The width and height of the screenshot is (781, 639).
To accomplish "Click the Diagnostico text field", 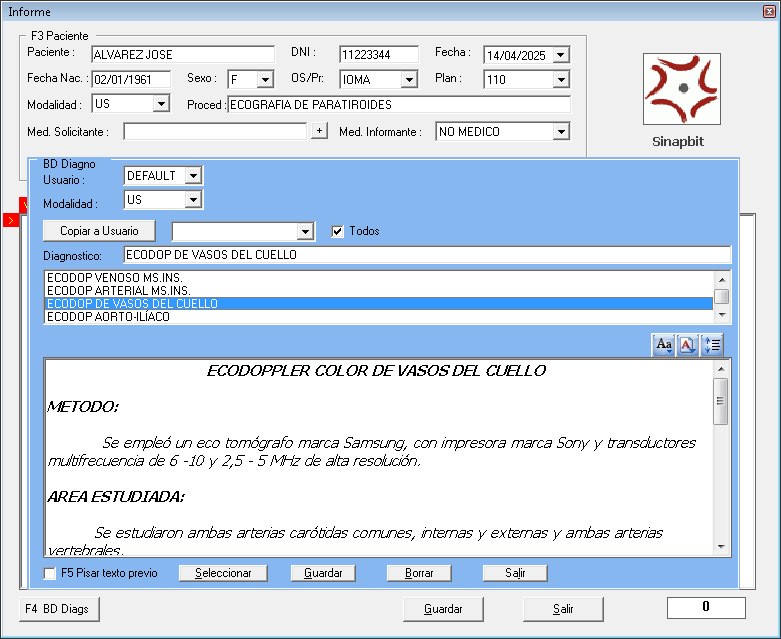I will point(427,255).
